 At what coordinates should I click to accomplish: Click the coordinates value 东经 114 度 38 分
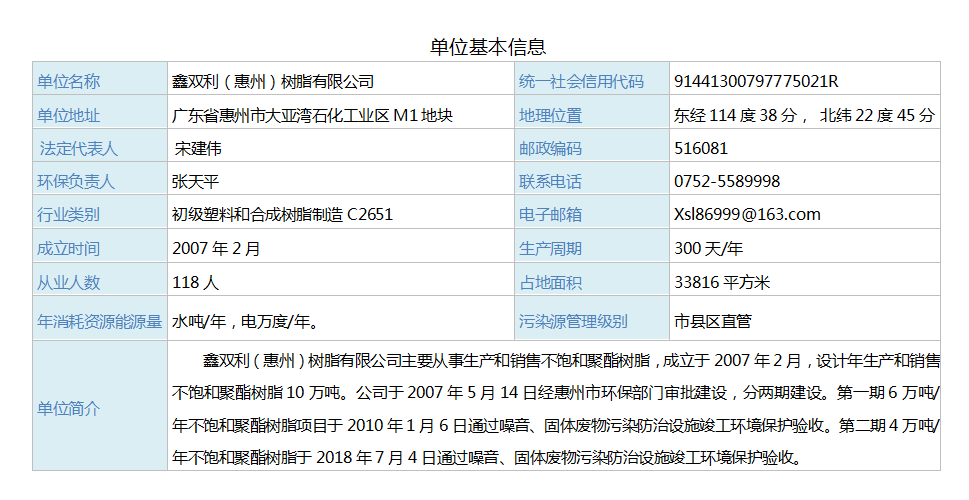740,116
